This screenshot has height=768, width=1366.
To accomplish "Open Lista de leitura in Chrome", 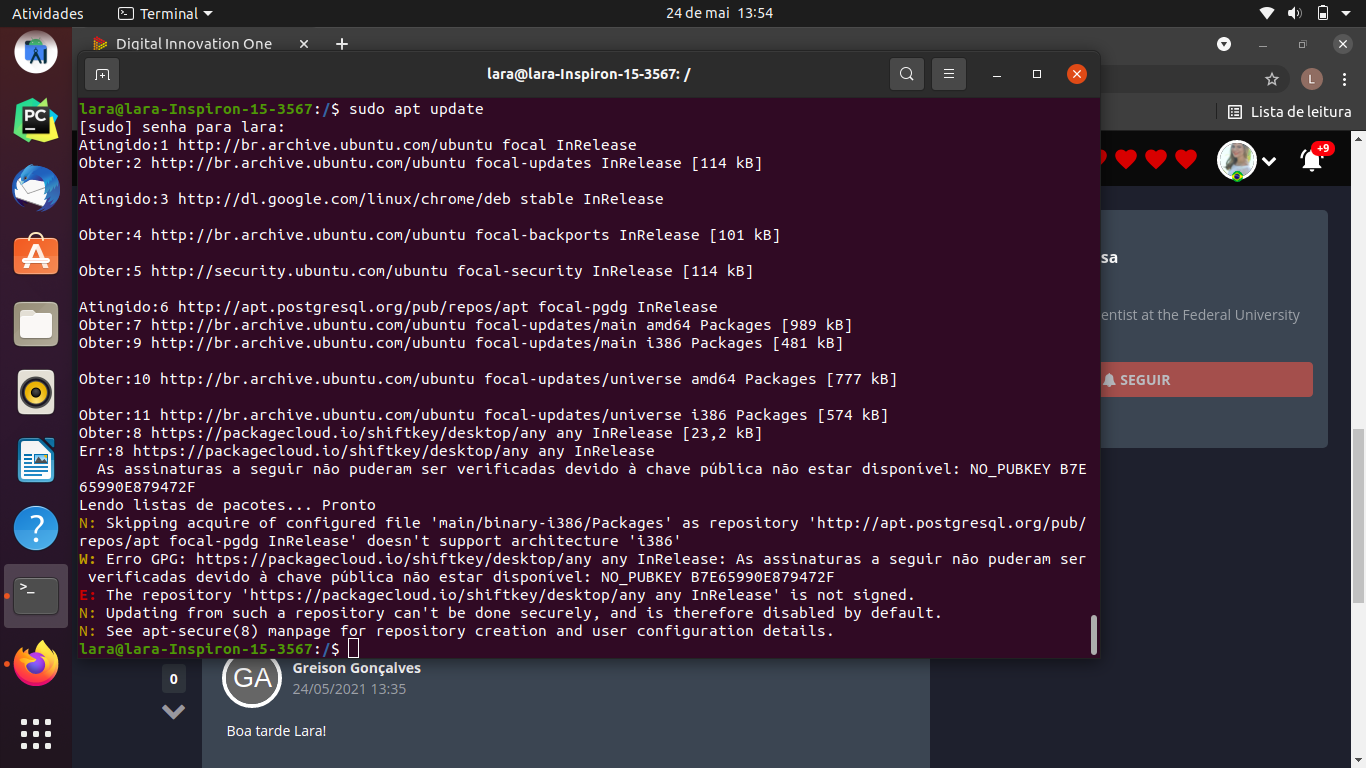I will point(1289,112).
